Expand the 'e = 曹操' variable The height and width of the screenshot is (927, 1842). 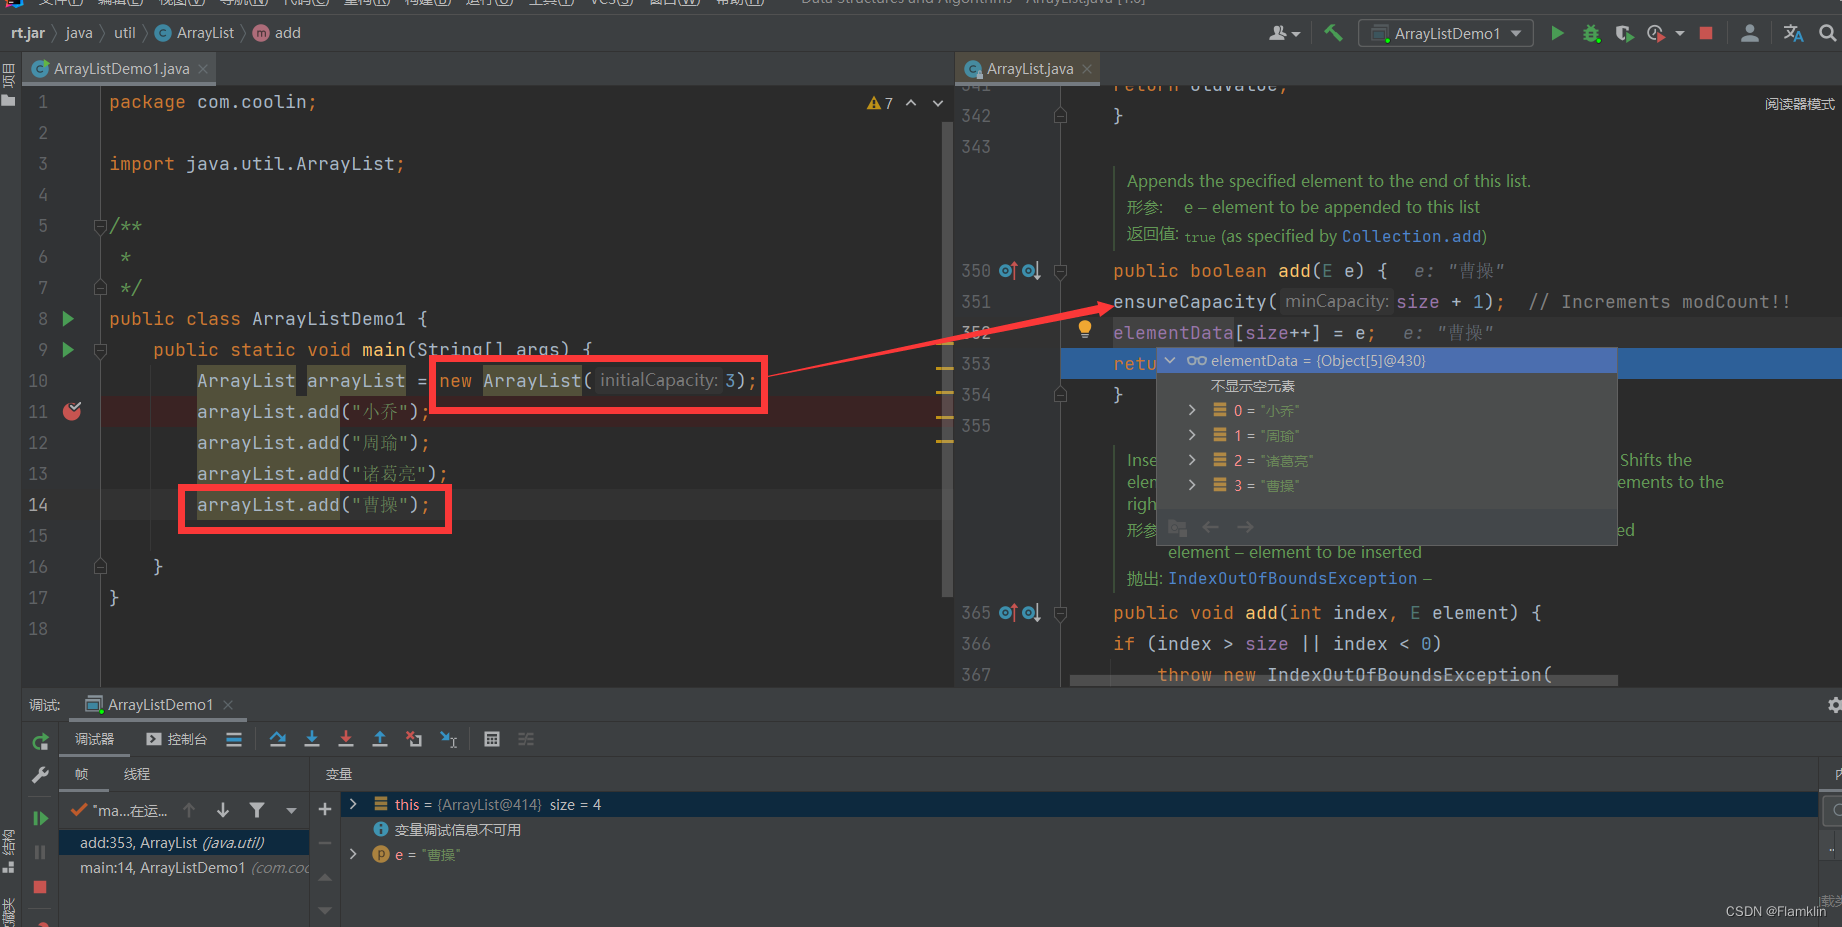353,854
